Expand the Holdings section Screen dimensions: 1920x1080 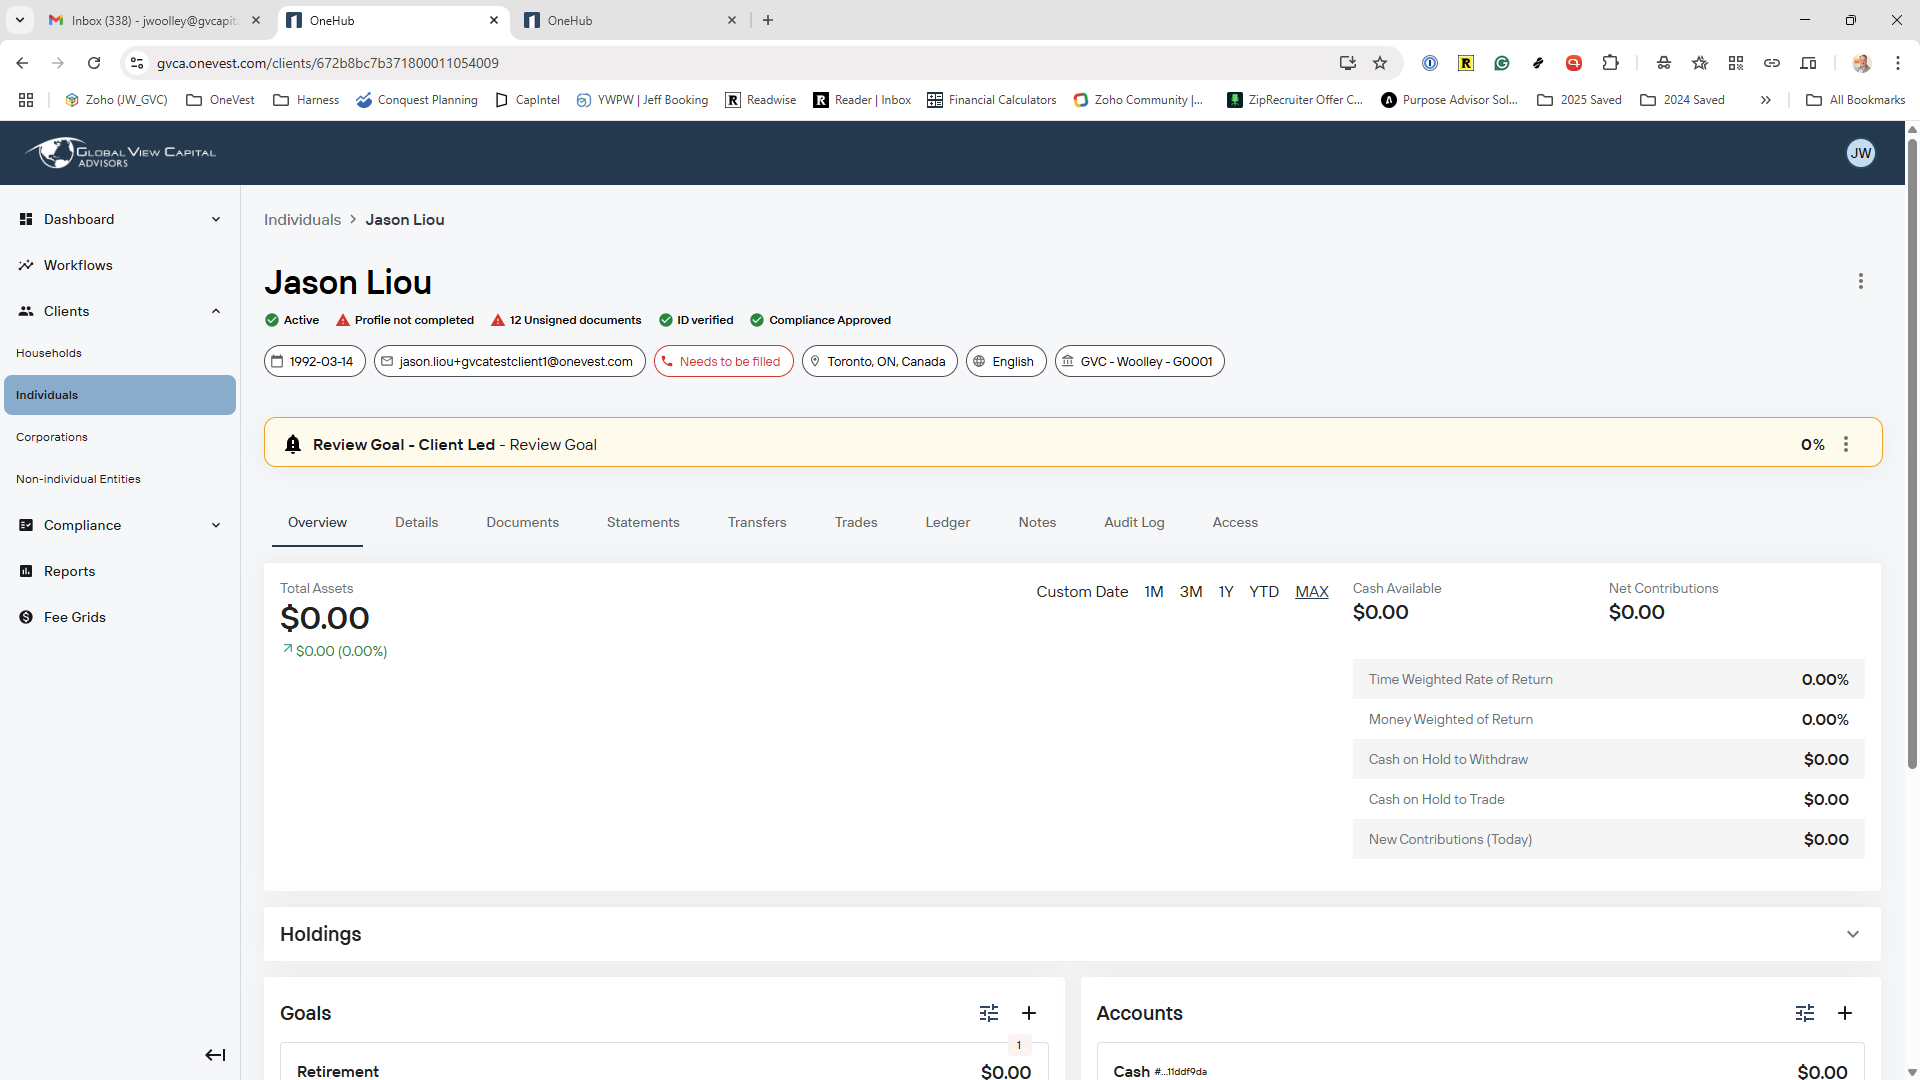point(1853,934)
